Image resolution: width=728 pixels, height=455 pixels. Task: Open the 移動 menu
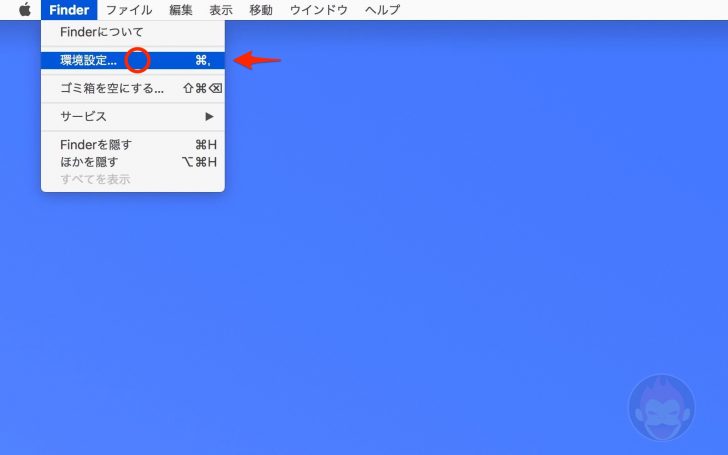tap(261, 10)
